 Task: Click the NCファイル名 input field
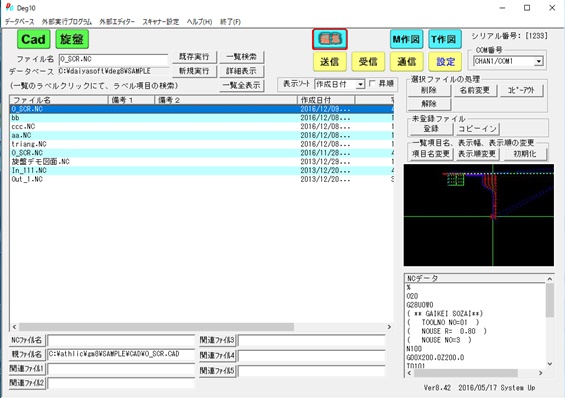pos(121,340)
